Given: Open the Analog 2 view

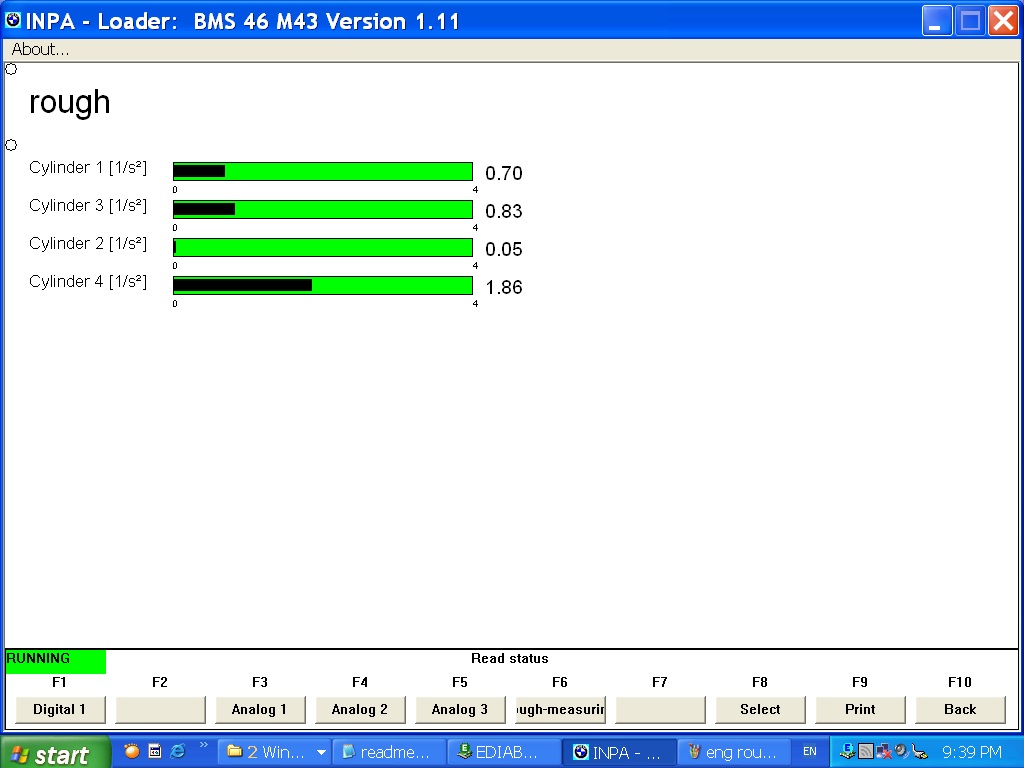Looking at the screenshot, I should (x=360, y=709).
